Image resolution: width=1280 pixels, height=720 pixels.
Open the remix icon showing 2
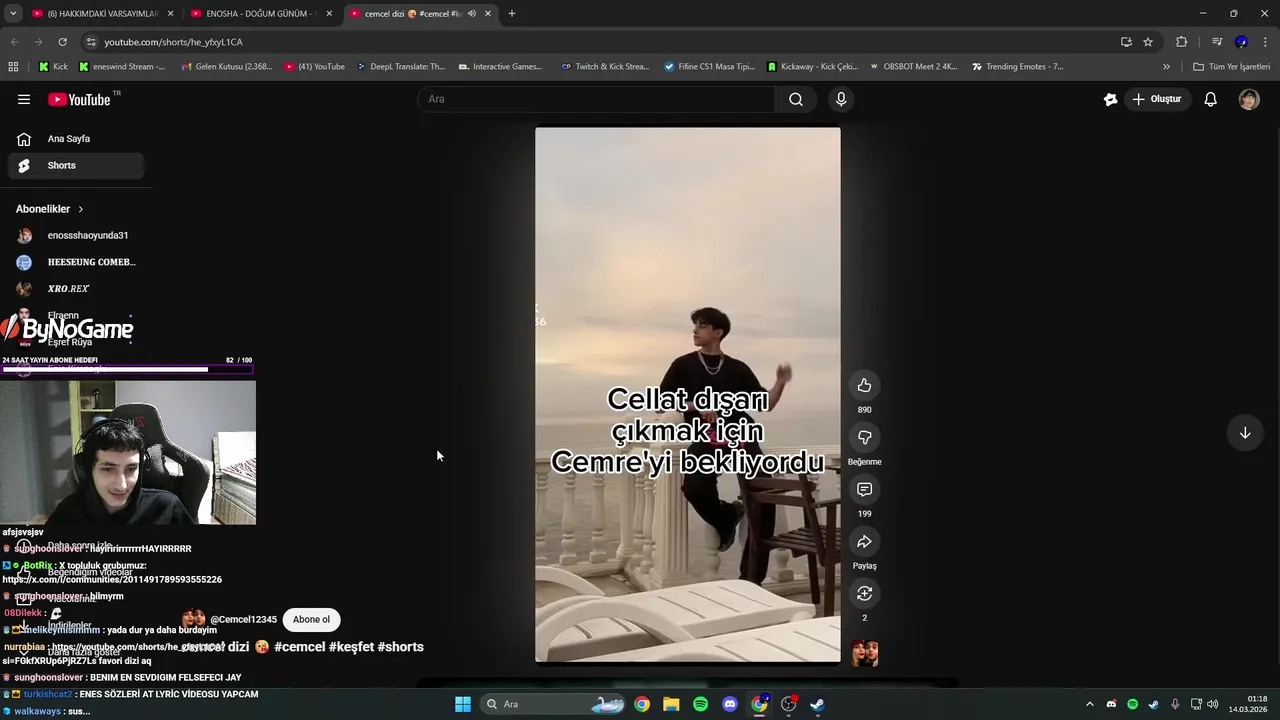coord(864,594)
